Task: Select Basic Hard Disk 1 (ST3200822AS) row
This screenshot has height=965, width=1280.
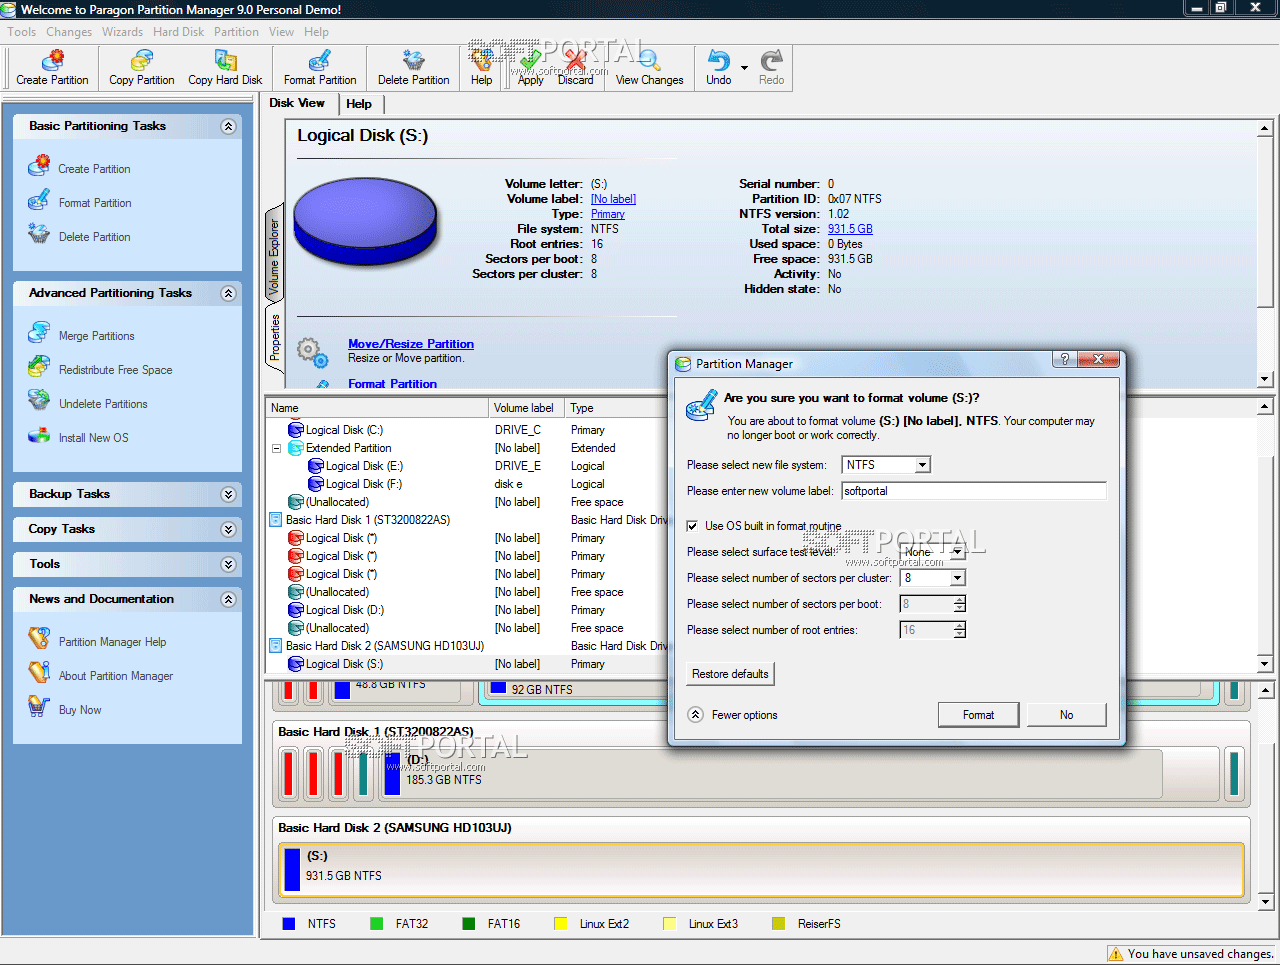Action: (x=368, y=520)
